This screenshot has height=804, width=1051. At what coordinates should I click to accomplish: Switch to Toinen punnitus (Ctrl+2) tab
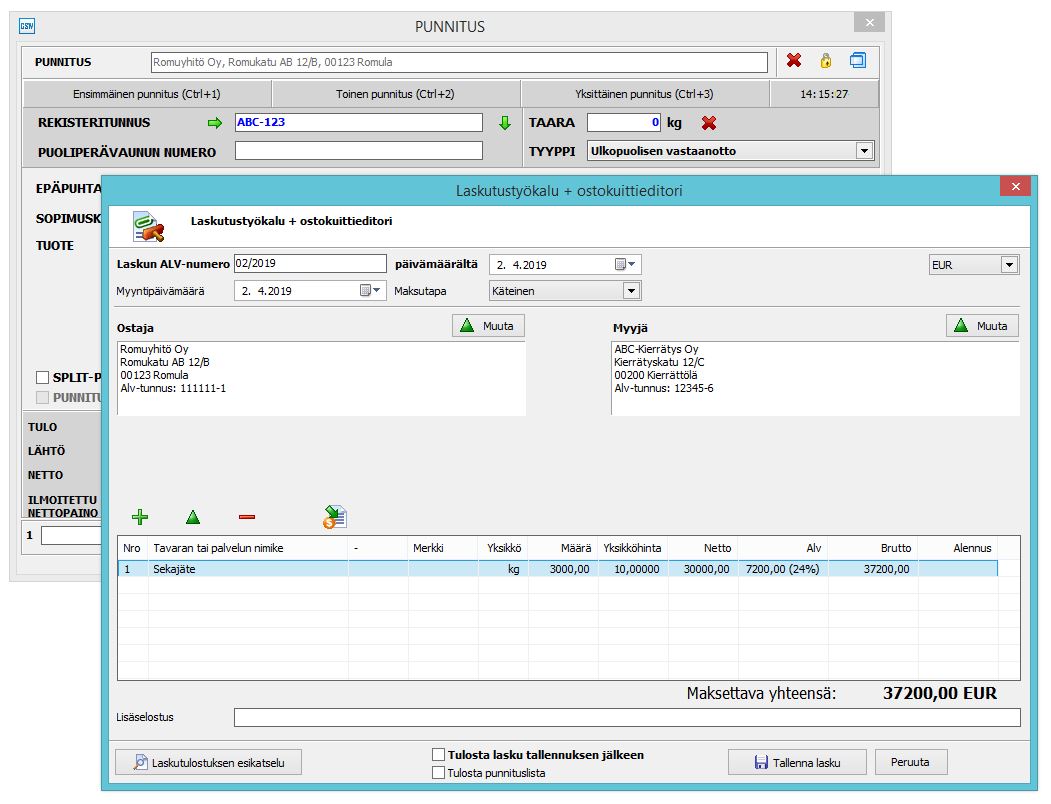click(395, 94)
